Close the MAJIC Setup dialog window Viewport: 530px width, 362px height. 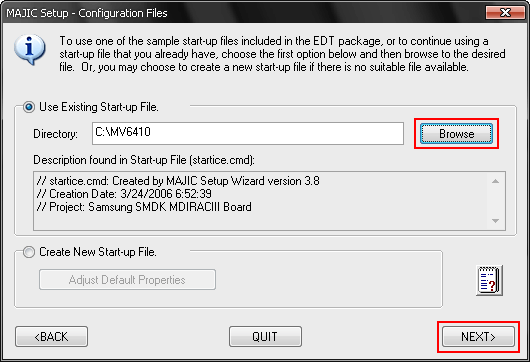[505, 13]
